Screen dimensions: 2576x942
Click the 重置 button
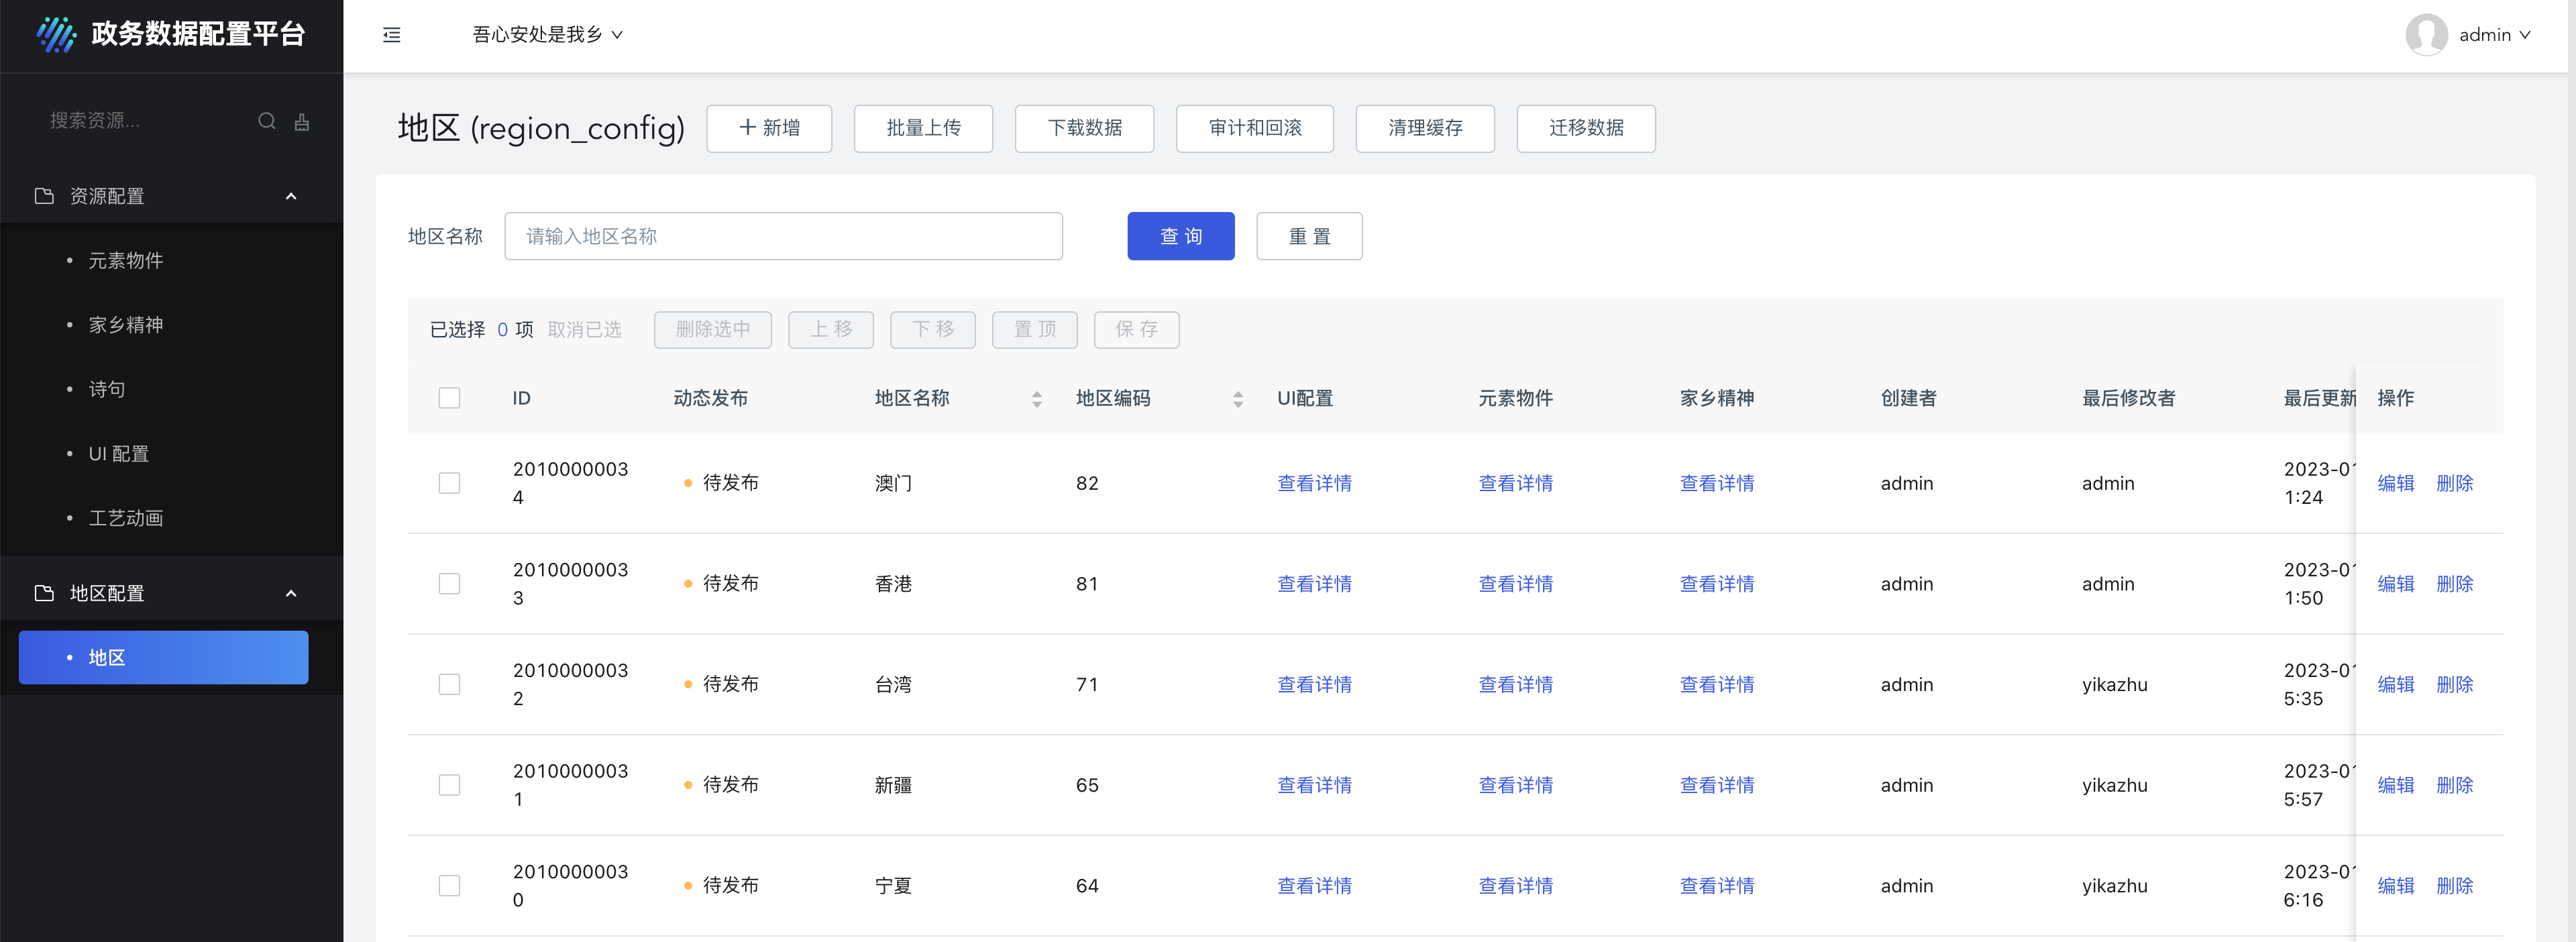tap(1309, 236)
